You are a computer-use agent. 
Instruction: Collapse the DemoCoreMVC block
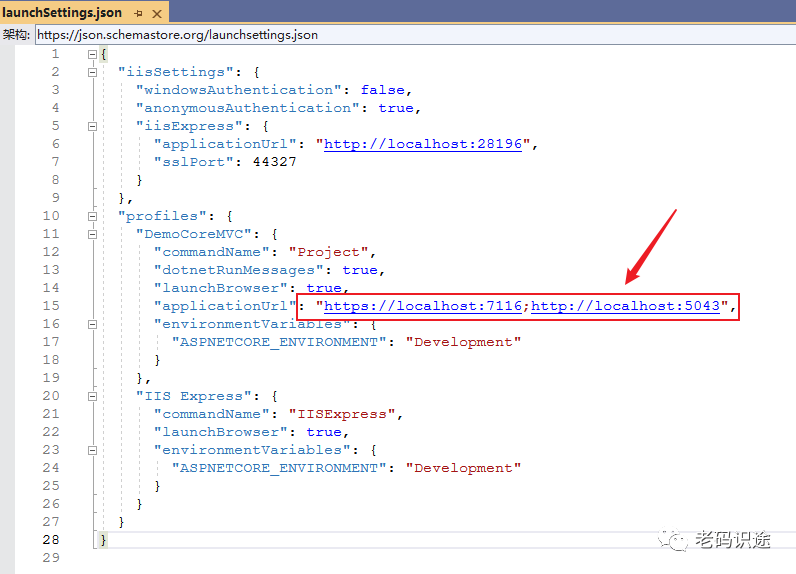tap(92, 234)
